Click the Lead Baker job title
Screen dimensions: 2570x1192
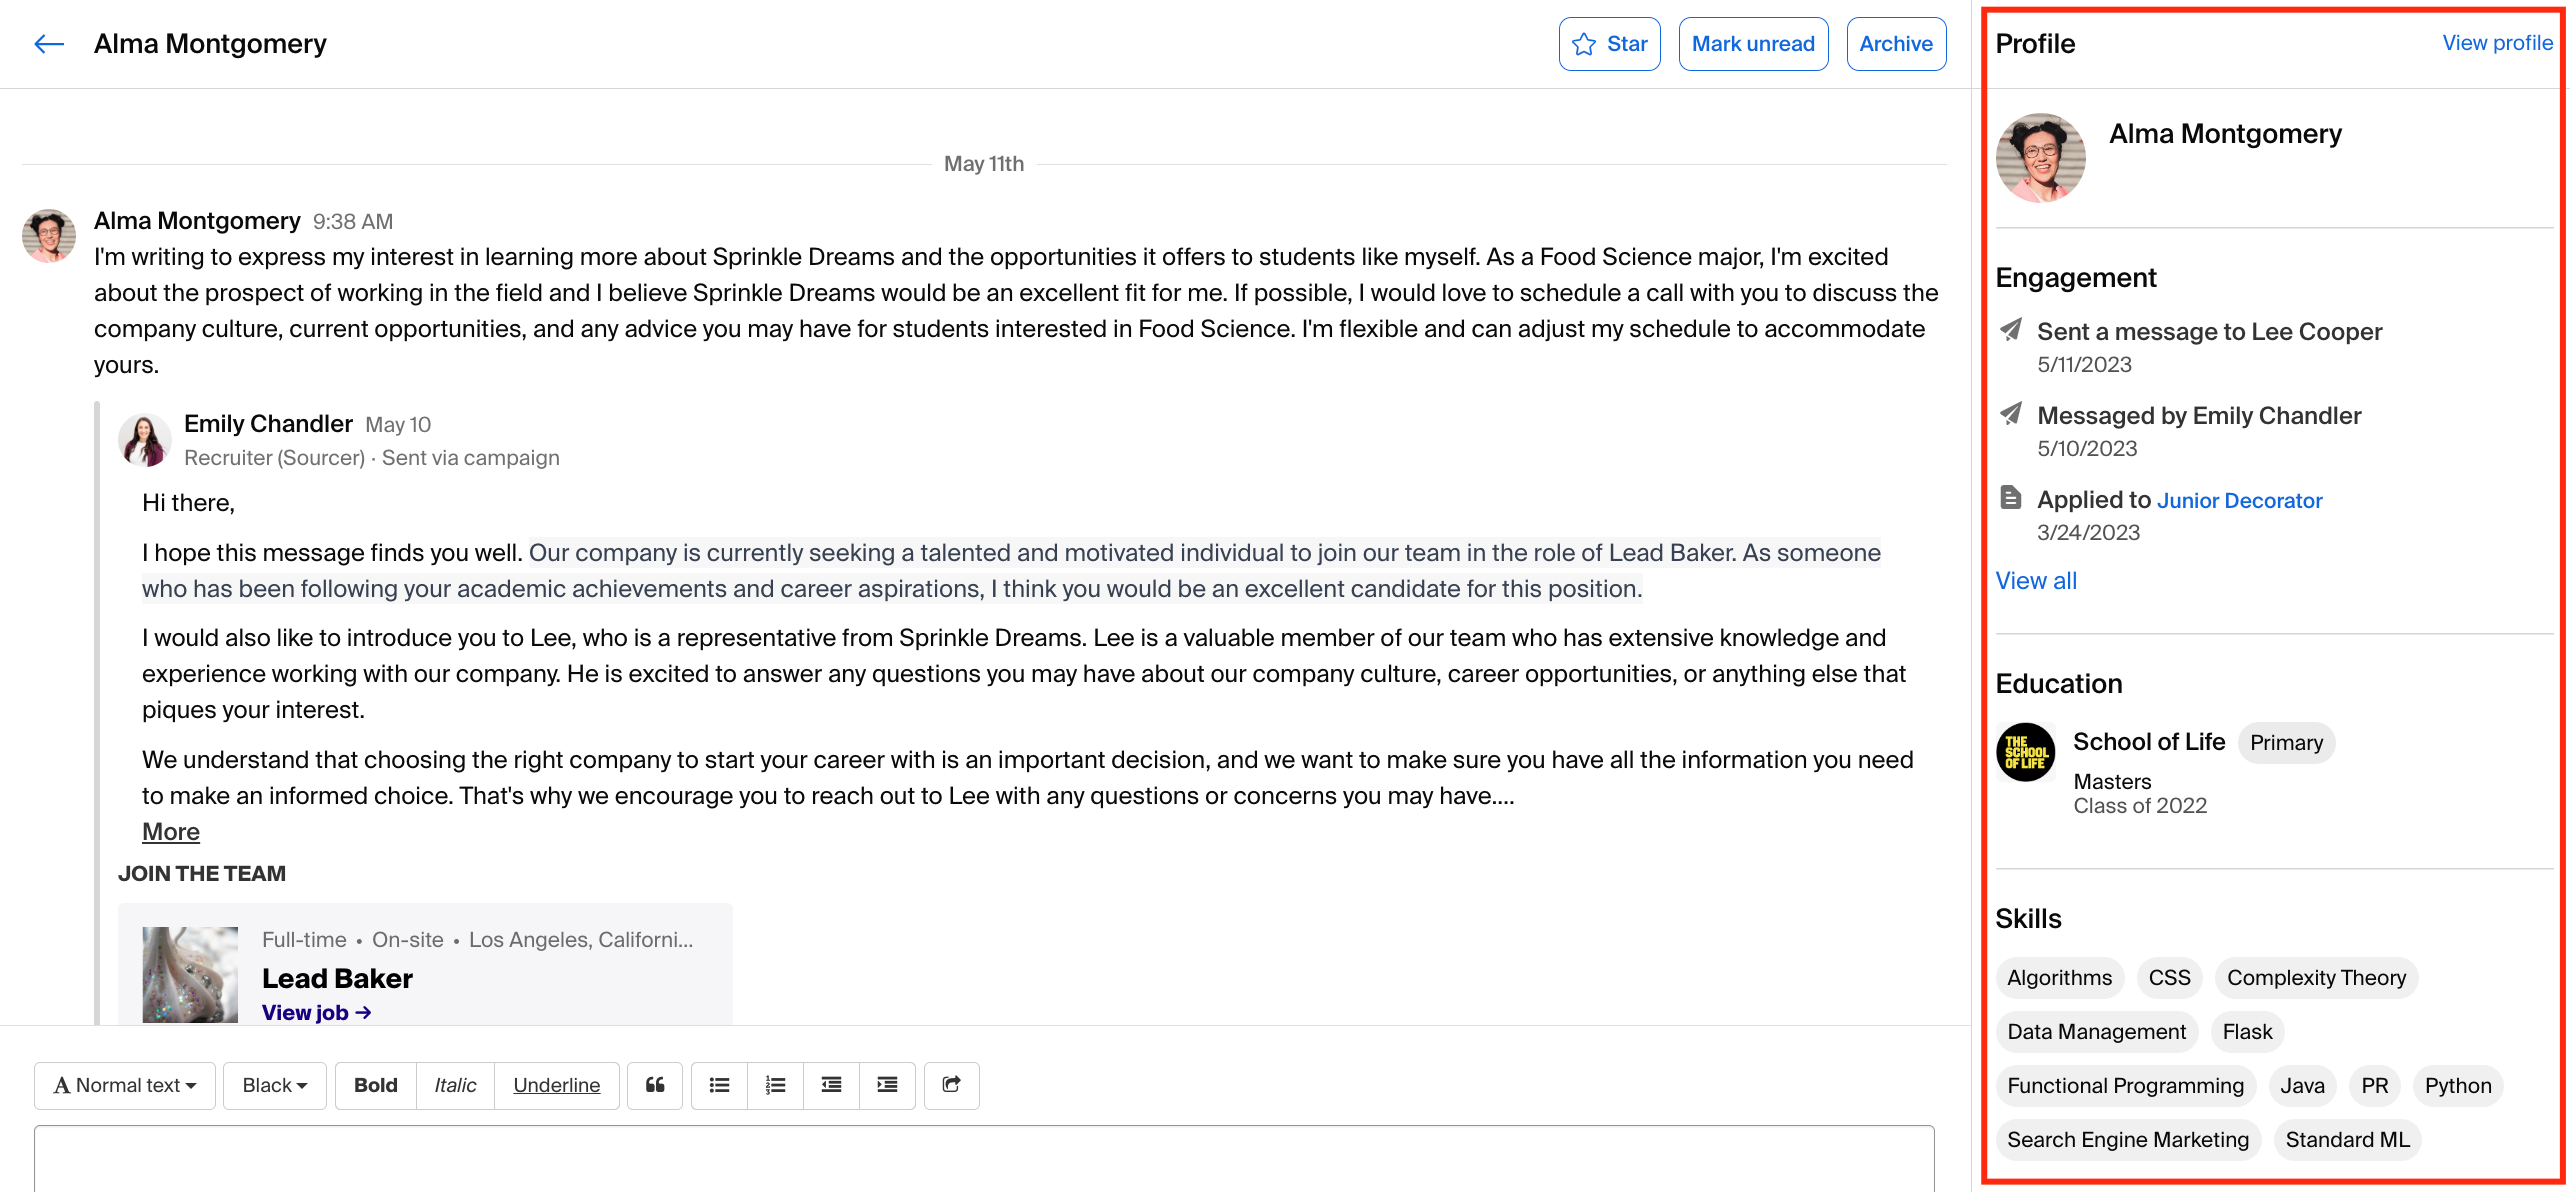337,978
